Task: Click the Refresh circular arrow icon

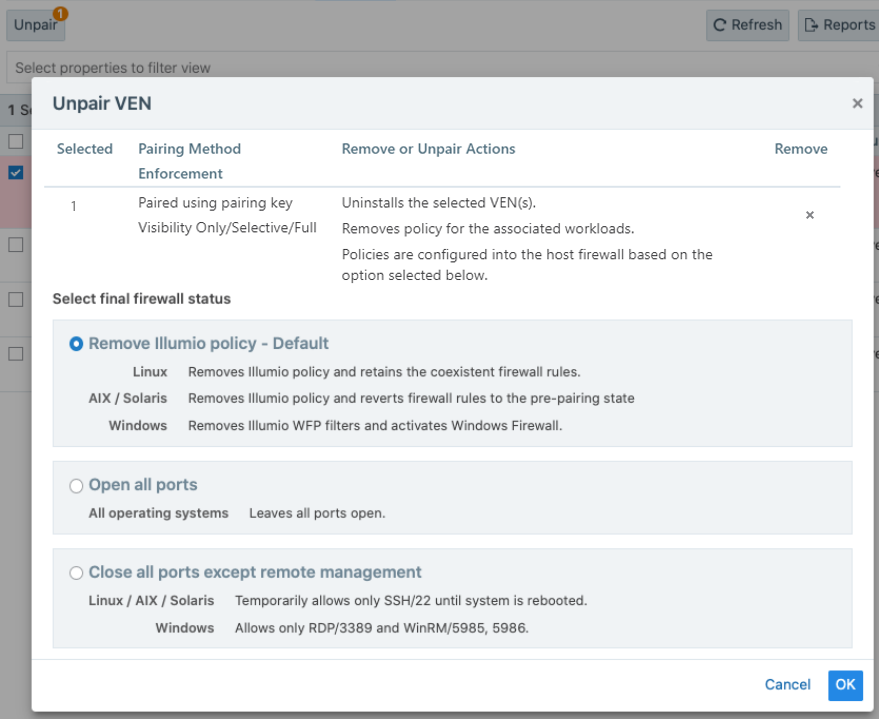Action: (719, 25)
